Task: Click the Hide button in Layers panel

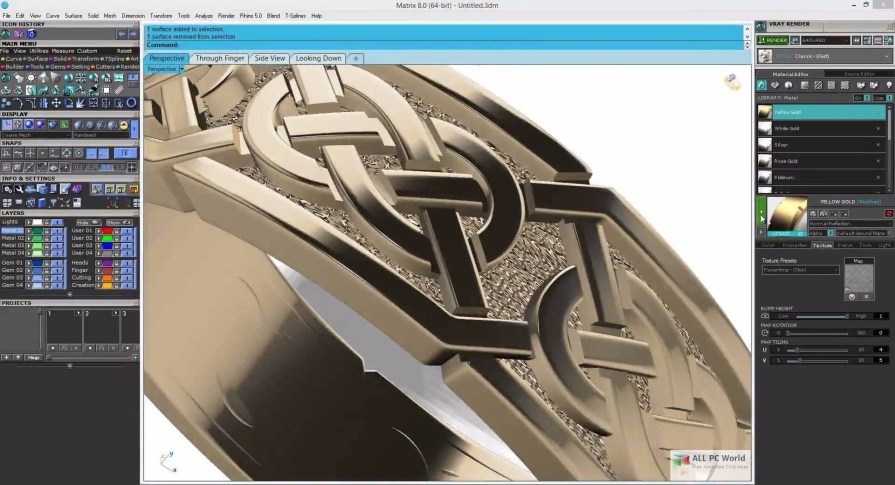Action: click(x=85, y=222)
